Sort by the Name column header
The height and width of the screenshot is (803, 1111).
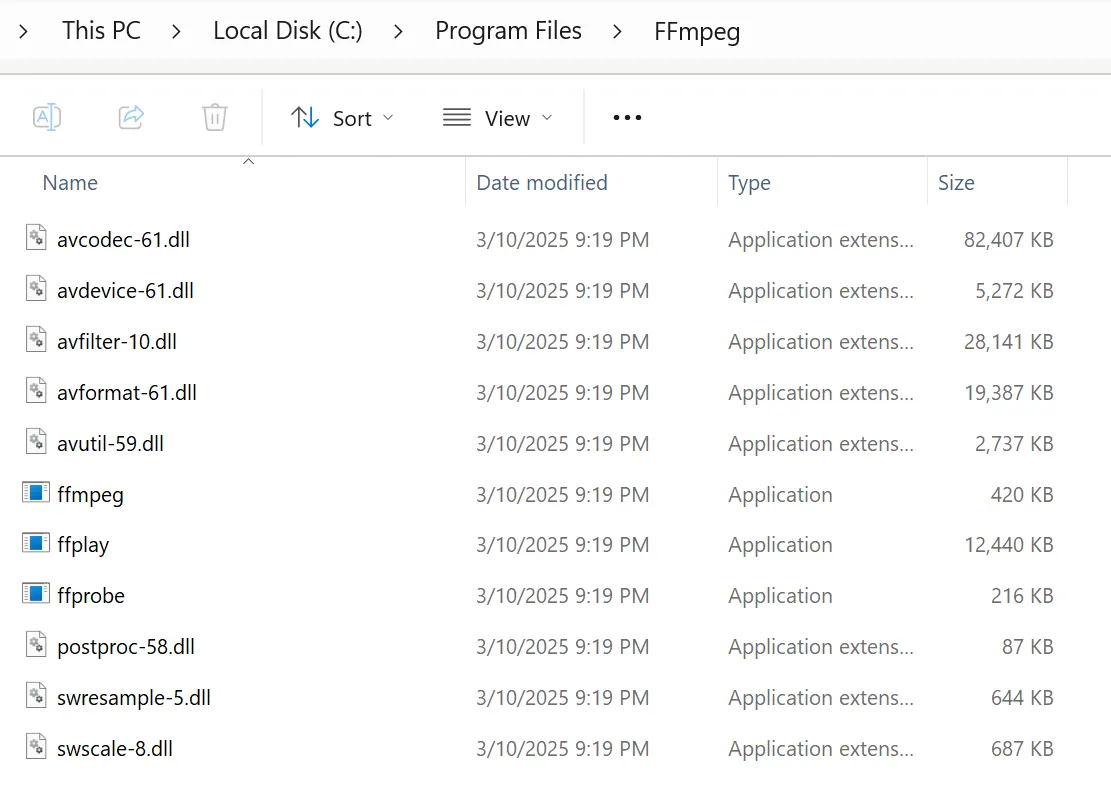[x=70, y=183]
